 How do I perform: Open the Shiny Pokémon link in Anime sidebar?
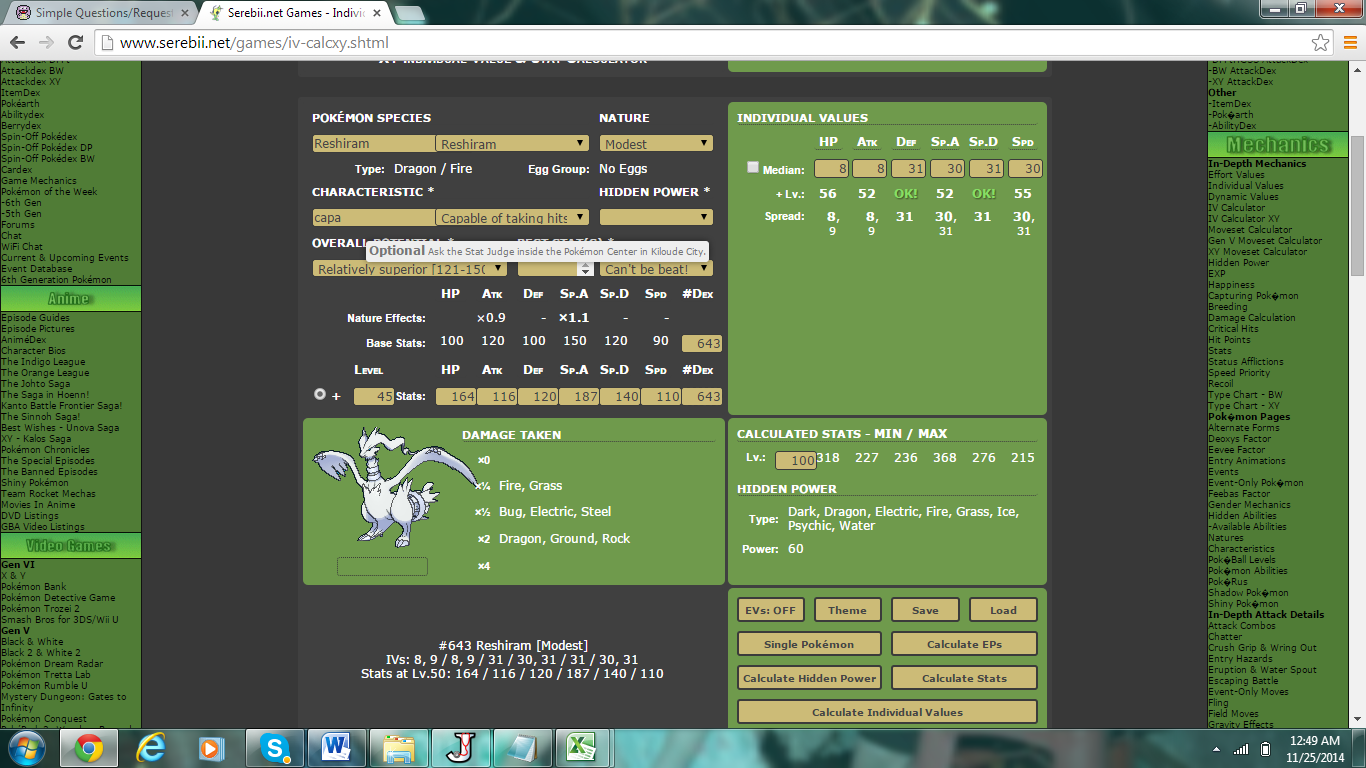(x=35, y=483)
